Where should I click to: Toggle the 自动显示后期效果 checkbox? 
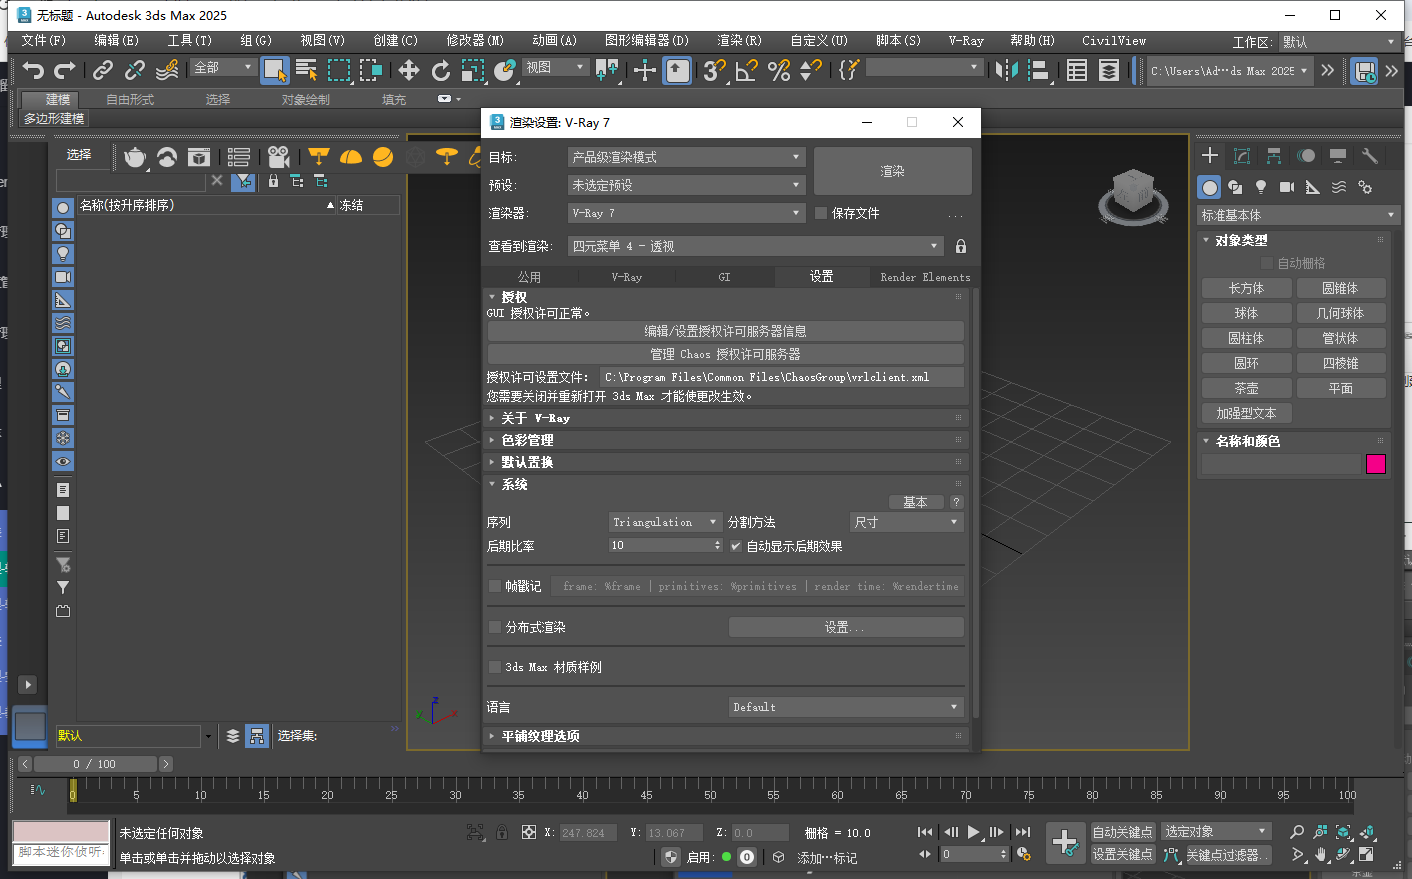pos(737,546)
